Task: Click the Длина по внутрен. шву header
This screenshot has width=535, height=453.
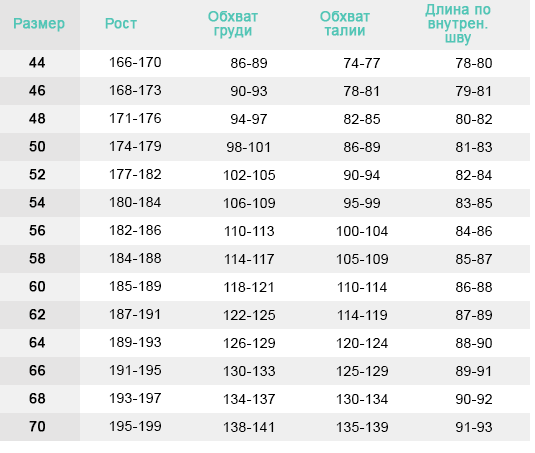Action: [x=458, y=24]
